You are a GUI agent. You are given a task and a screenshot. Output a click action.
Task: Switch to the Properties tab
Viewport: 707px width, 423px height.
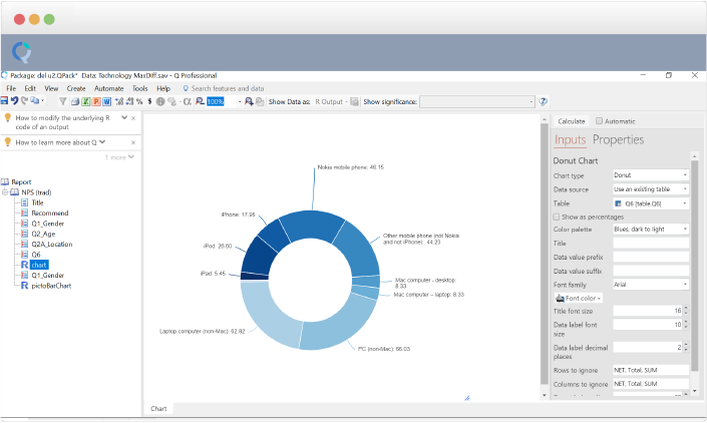tap(618, 140)
